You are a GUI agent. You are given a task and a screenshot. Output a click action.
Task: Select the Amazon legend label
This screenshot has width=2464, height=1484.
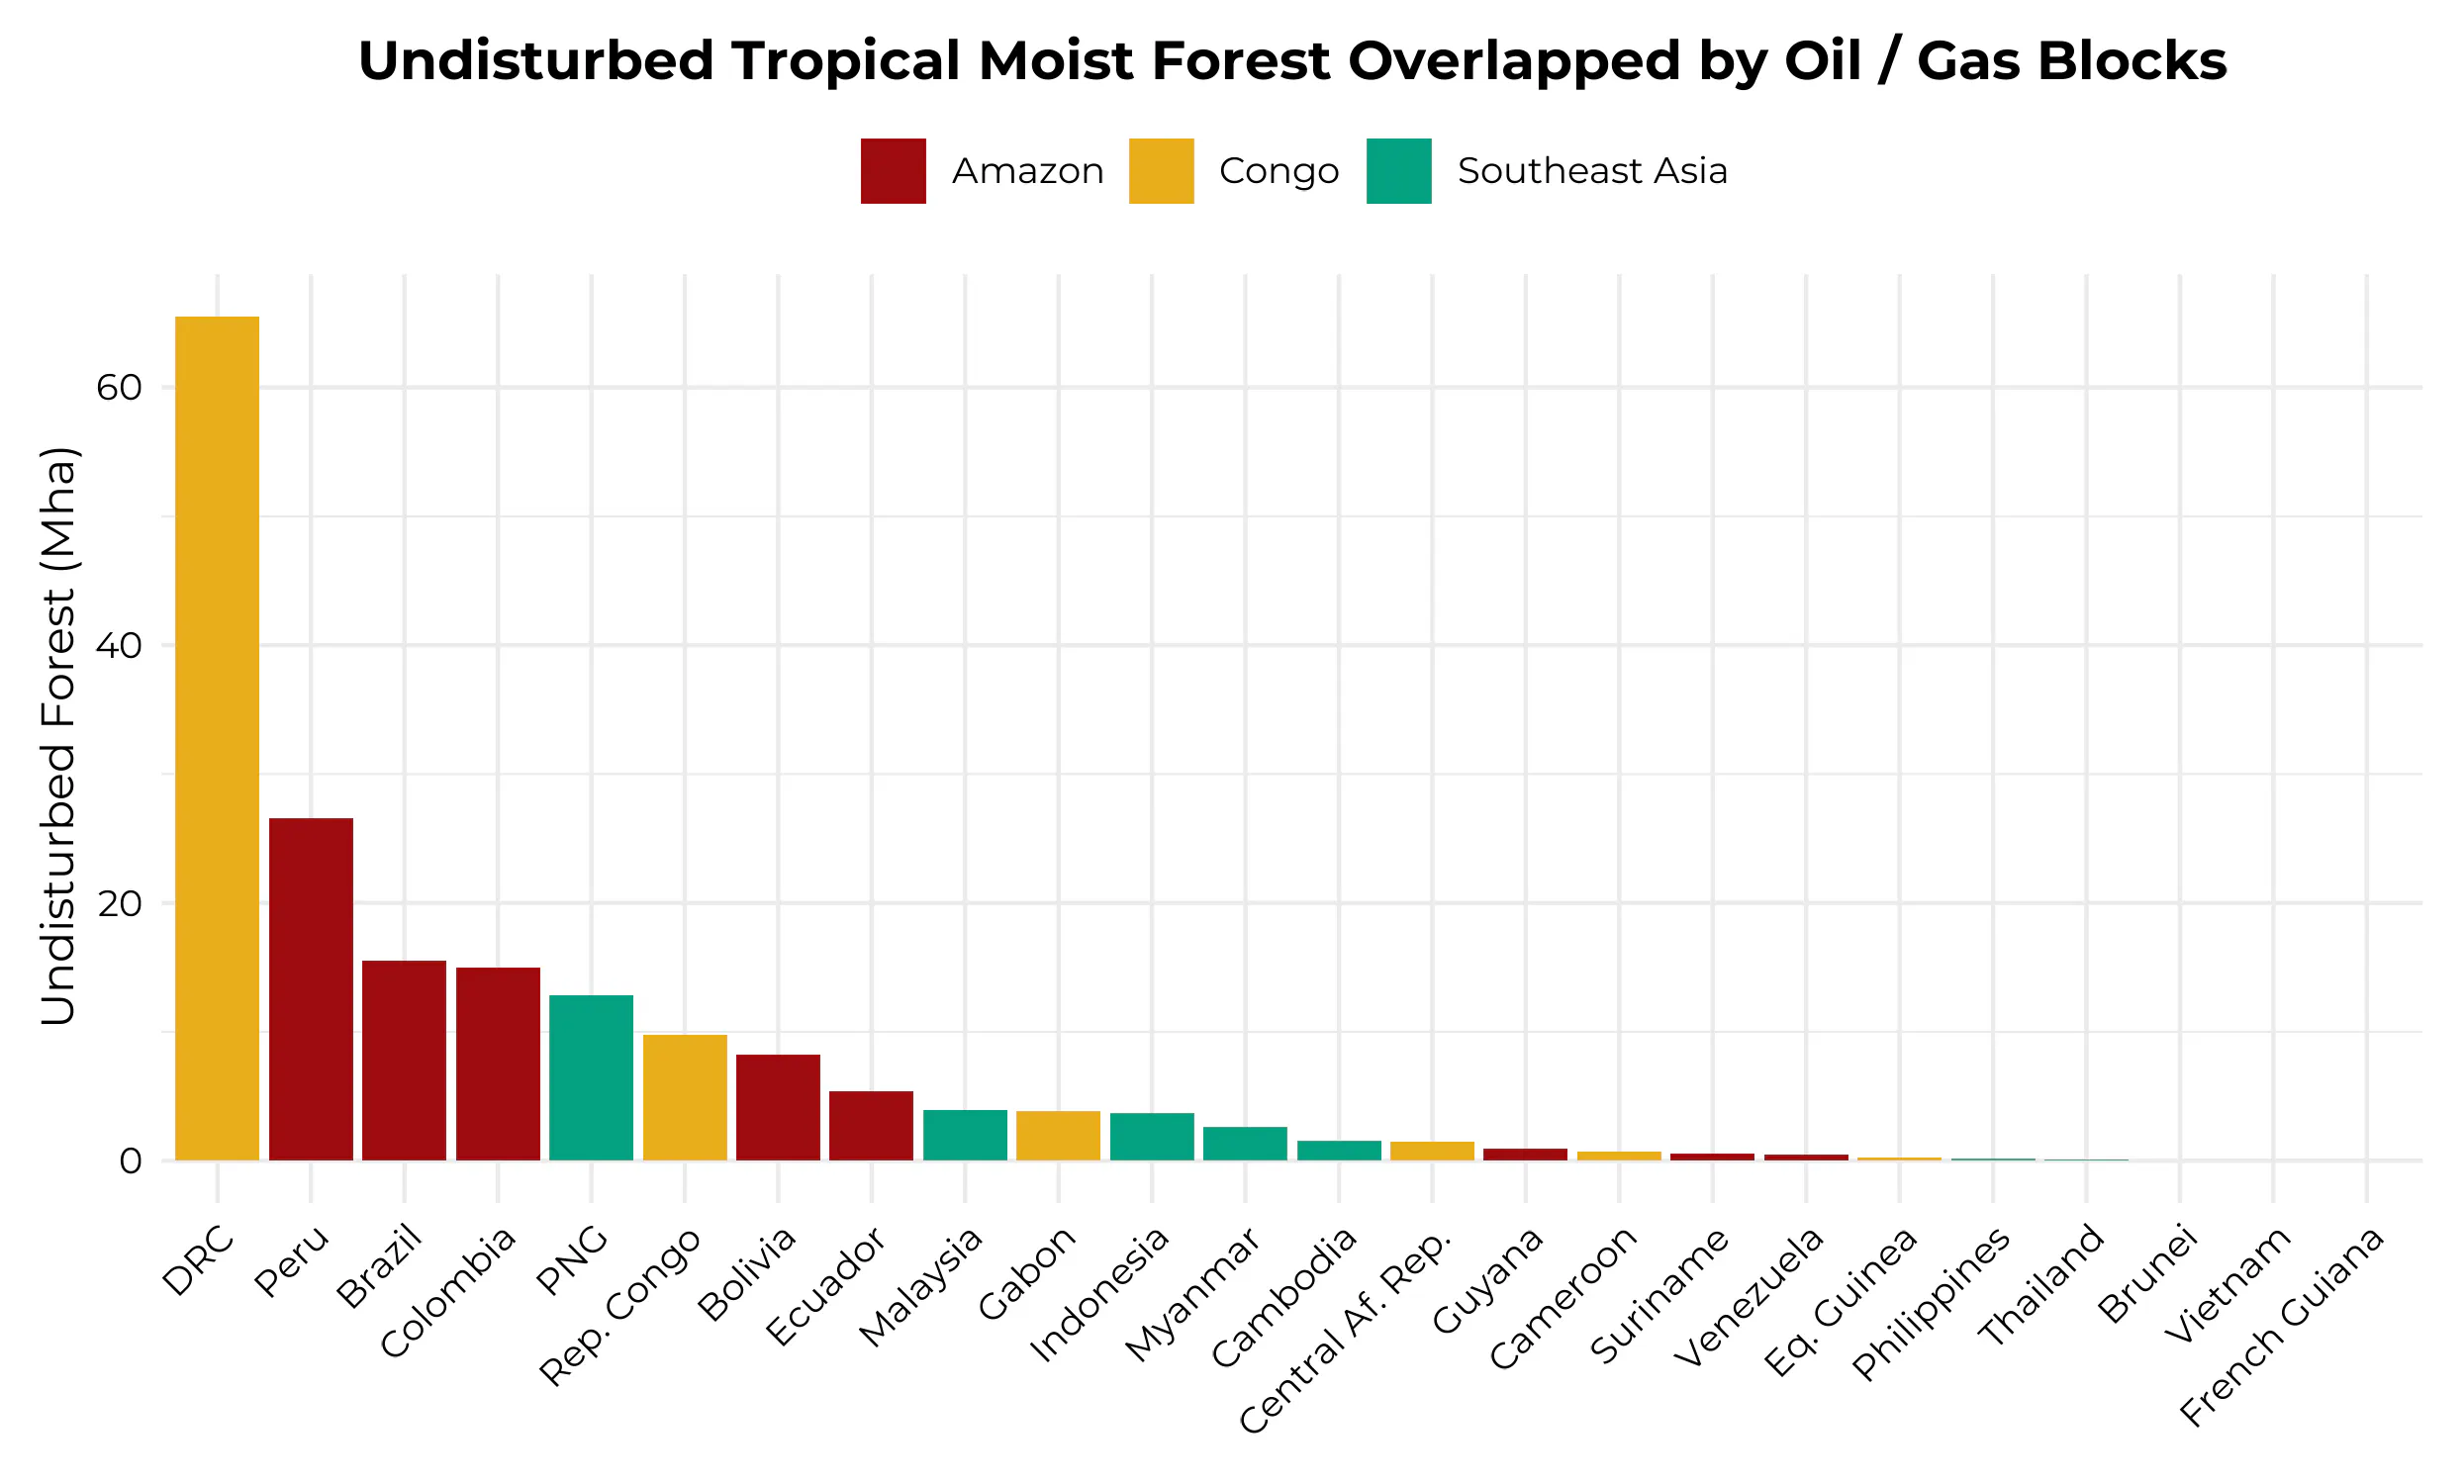[x=1027, y=171]
